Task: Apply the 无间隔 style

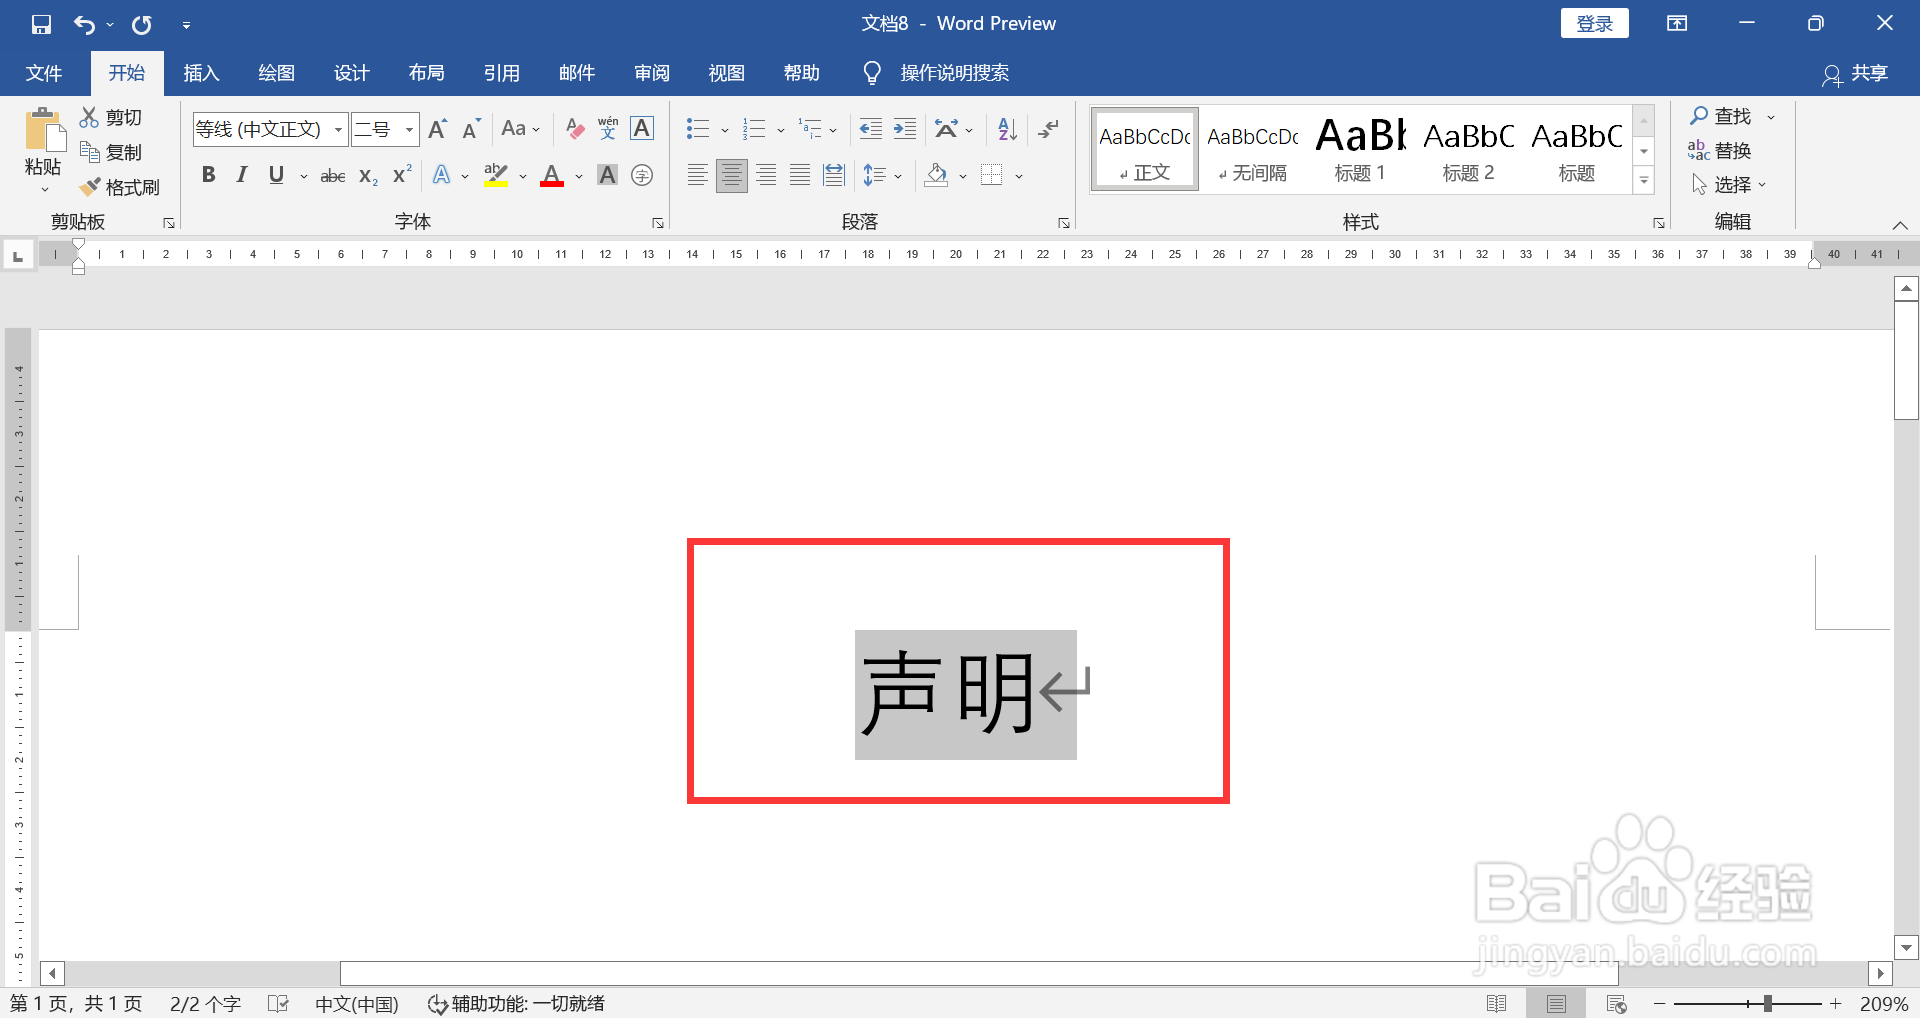Action: [1252, 150]
